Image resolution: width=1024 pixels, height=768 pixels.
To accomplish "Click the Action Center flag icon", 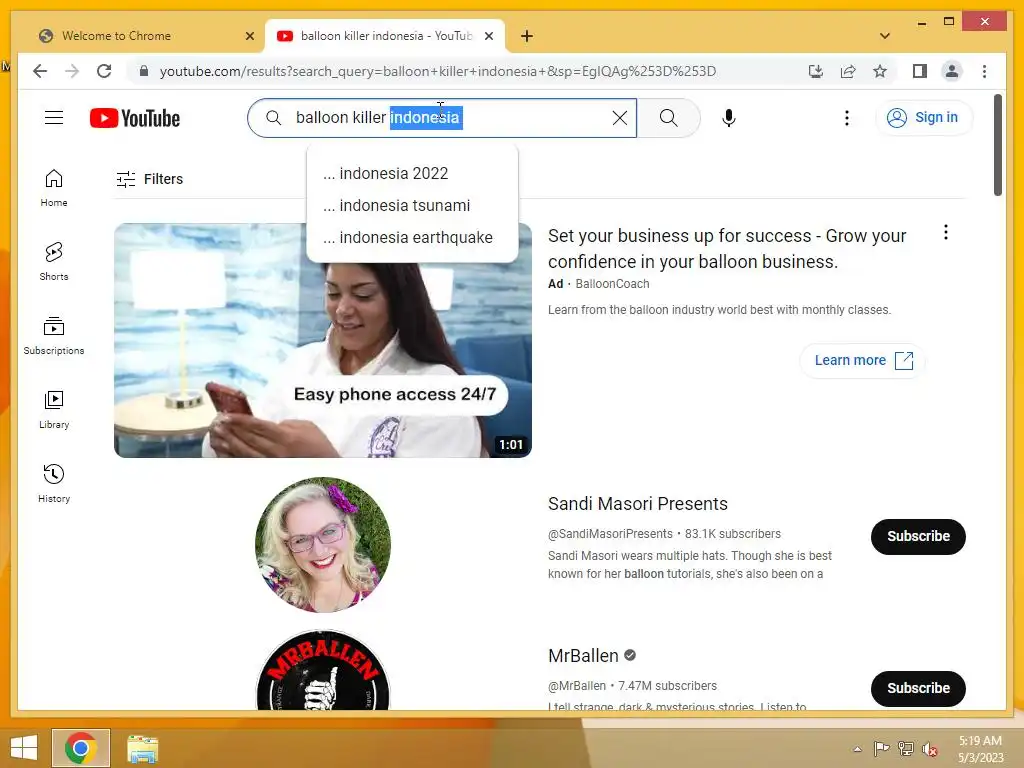I will [881, 749].
